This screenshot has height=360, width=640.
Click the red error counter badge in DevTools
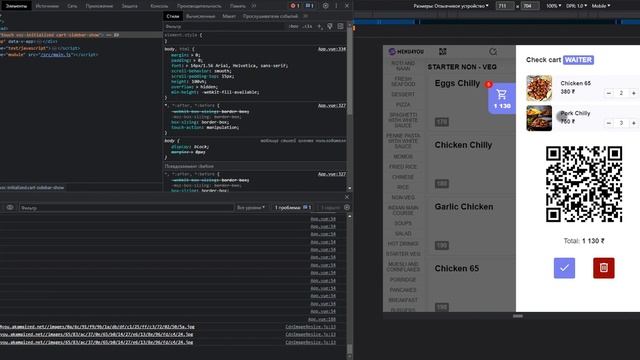click(x=295, y=6)
